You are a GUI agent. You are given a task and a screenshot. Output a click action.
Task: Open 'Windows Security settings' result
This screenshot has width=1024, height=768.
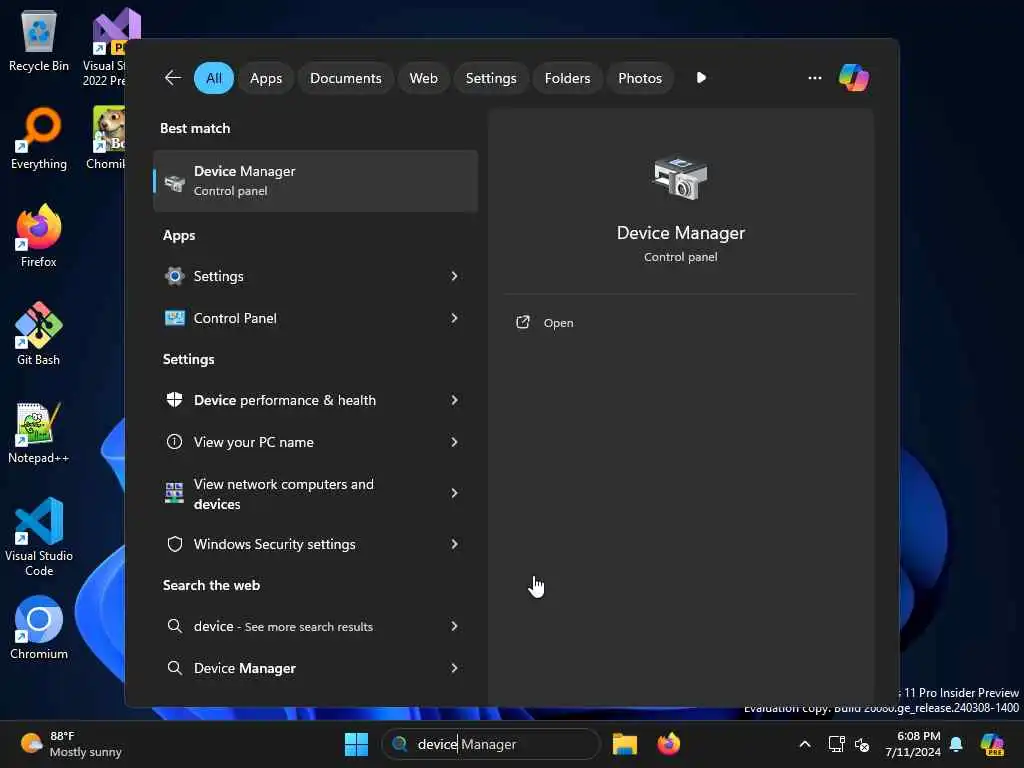click(315, 544)
